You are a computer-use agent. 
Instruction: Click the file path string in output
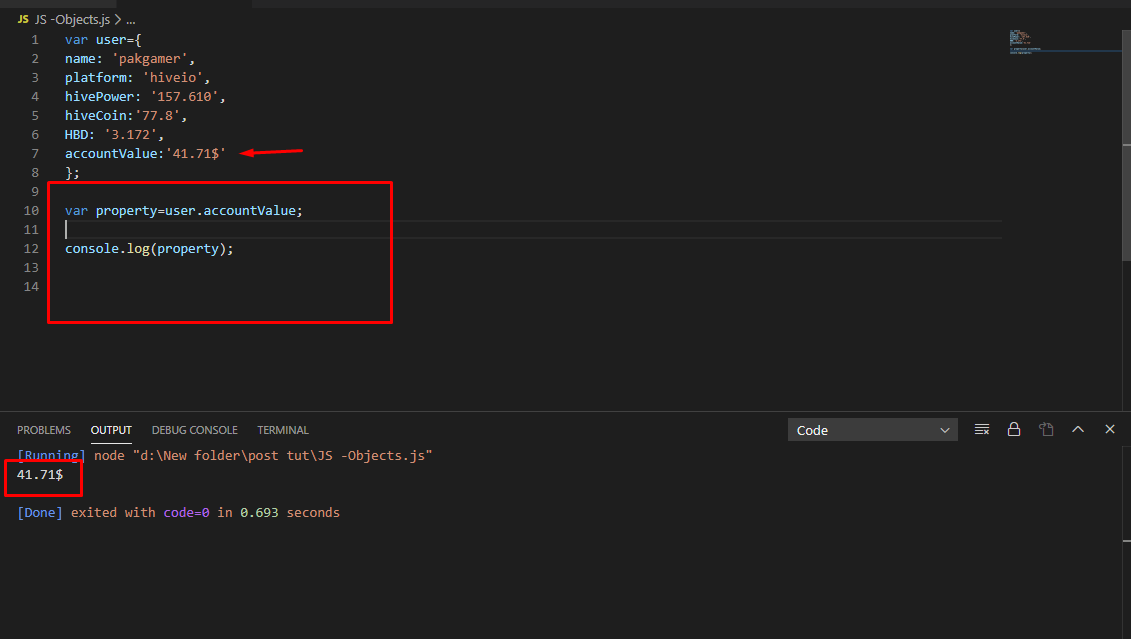point(282,456)
